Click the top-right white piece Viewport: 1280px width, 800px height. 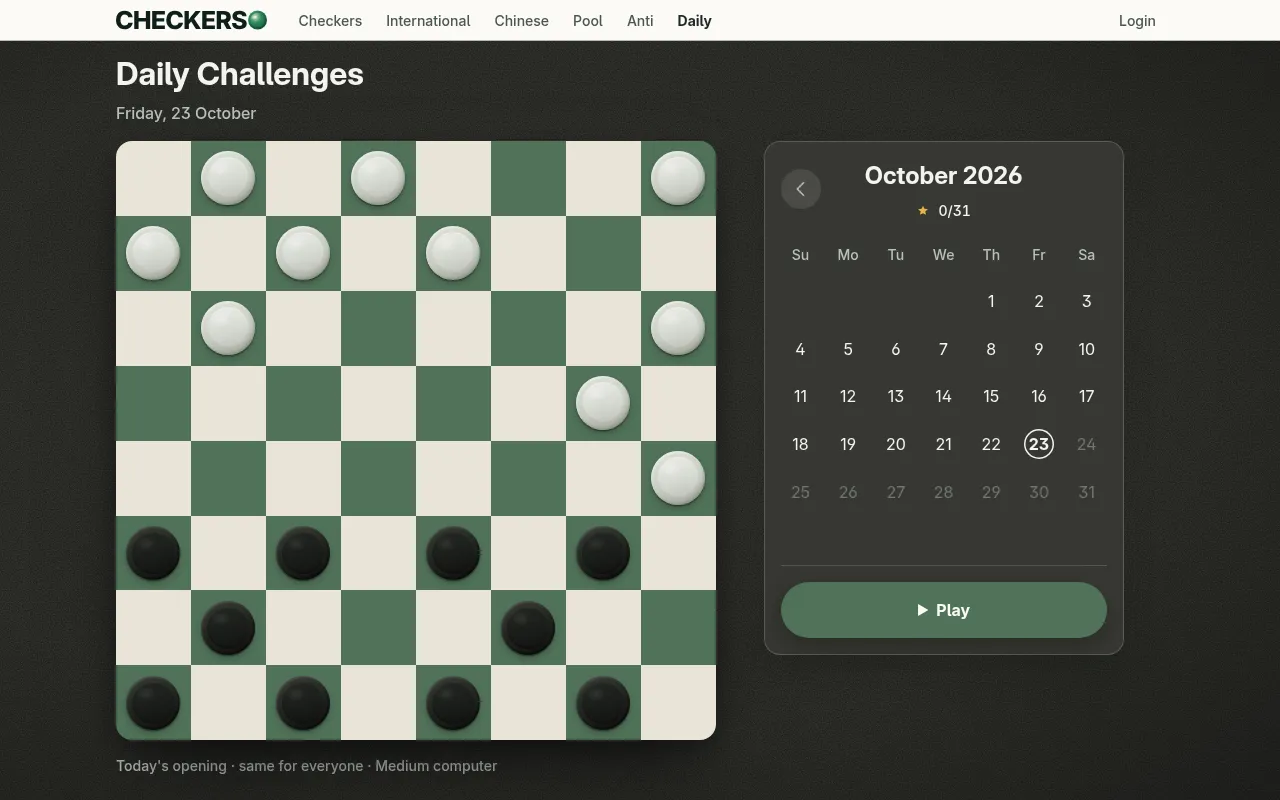pyautogui.click(x=678, y=178)
